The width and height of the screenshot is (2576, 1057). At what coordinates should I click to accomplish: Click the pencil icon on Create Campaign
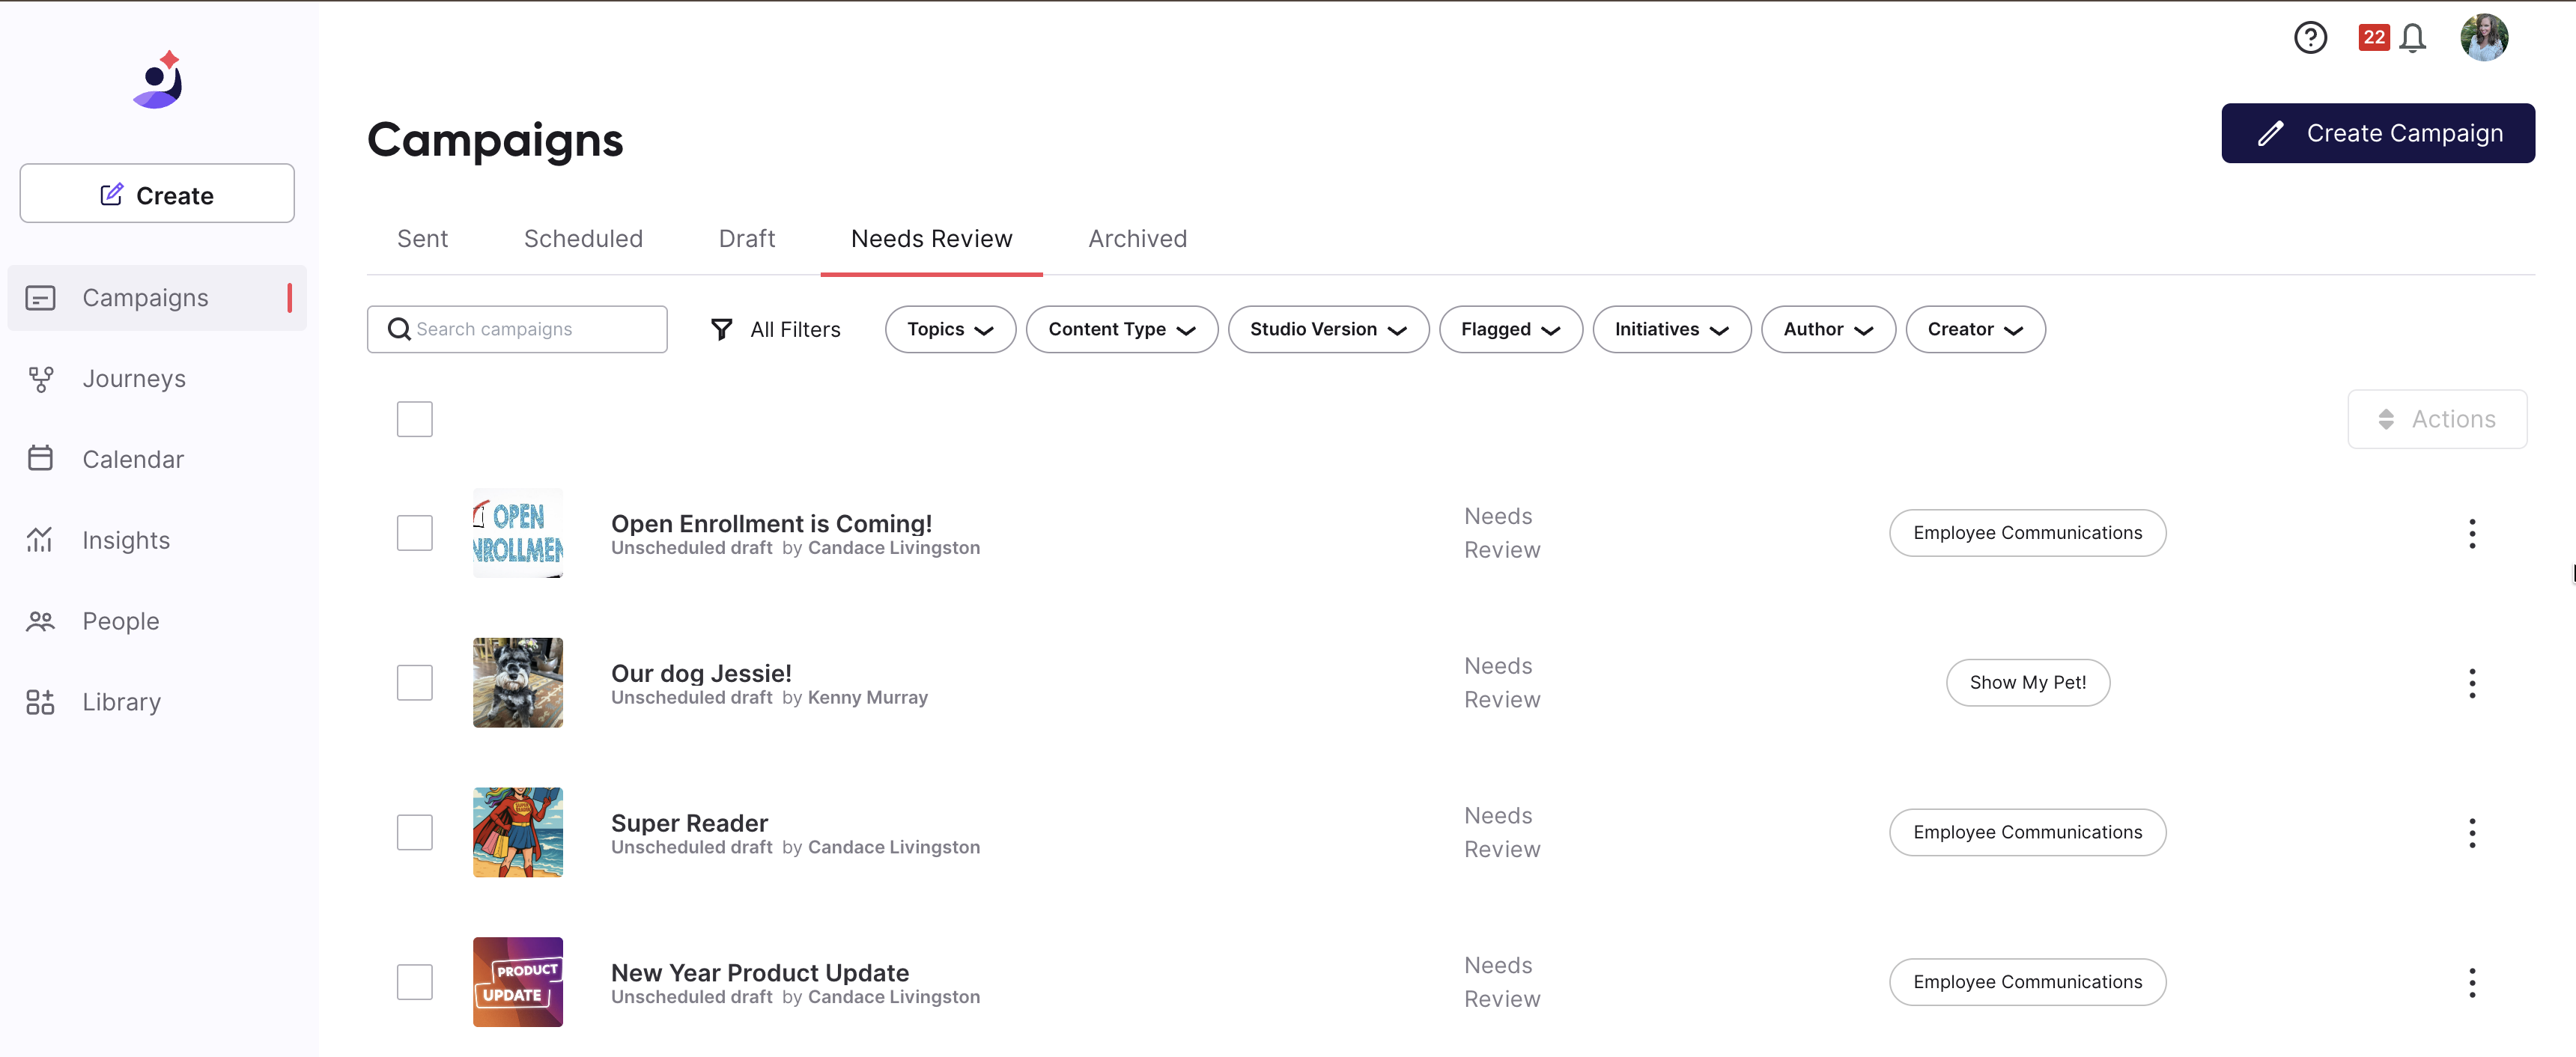click(x=2270, y=133)
